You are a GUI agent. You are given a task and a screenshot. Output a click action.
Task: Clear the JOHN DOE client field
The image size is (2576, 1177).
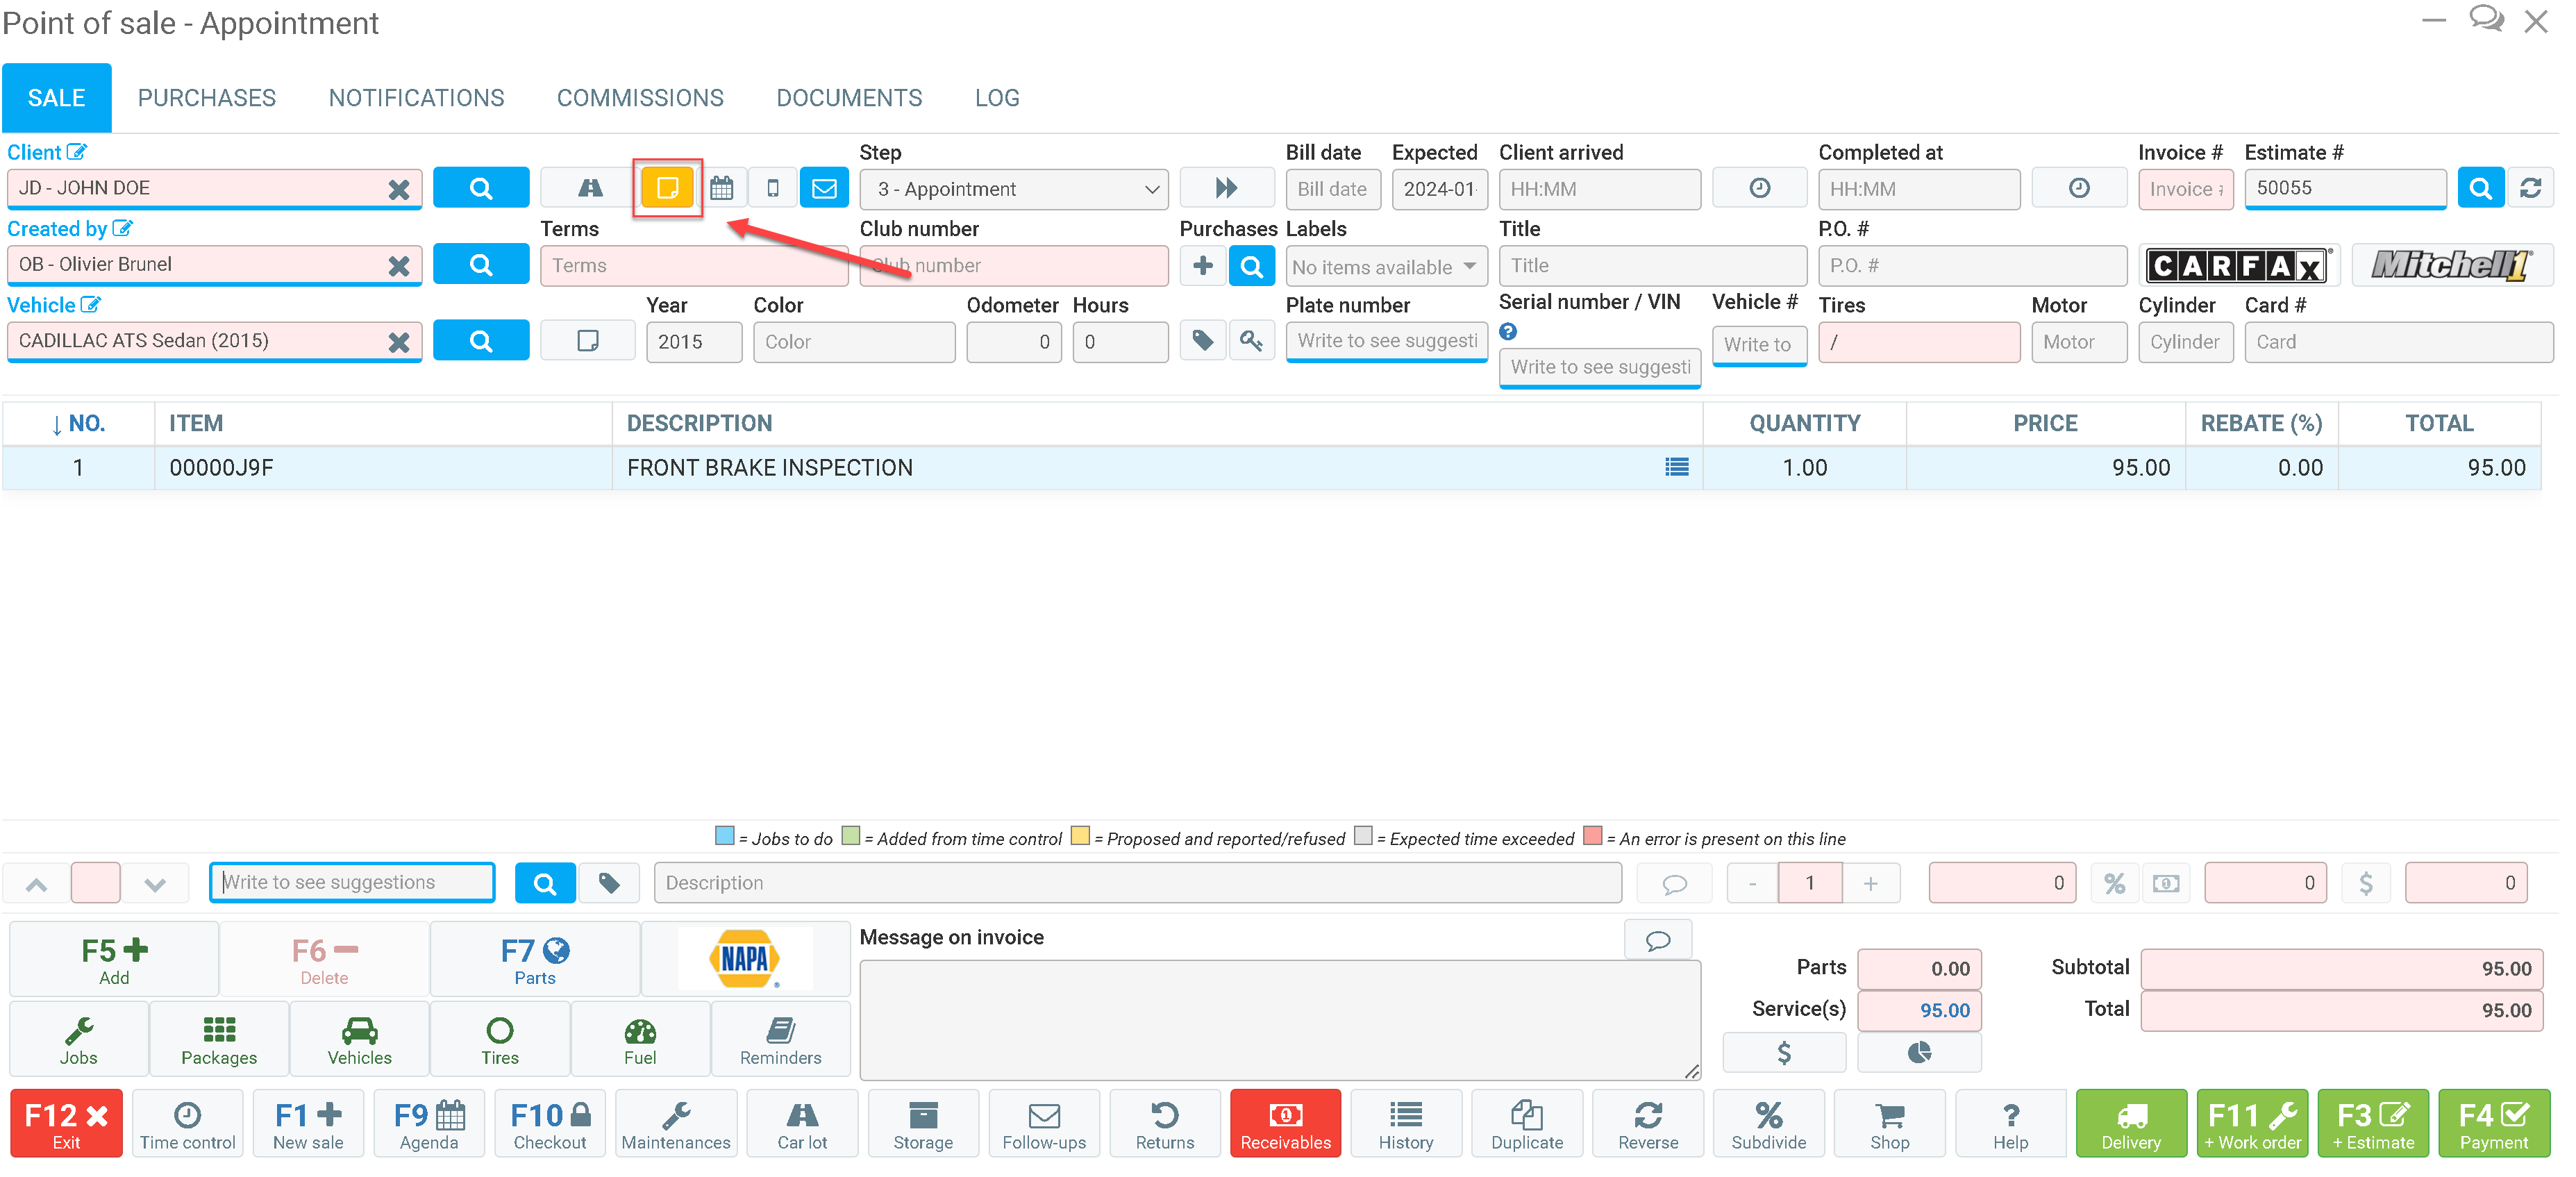[398, 189]
